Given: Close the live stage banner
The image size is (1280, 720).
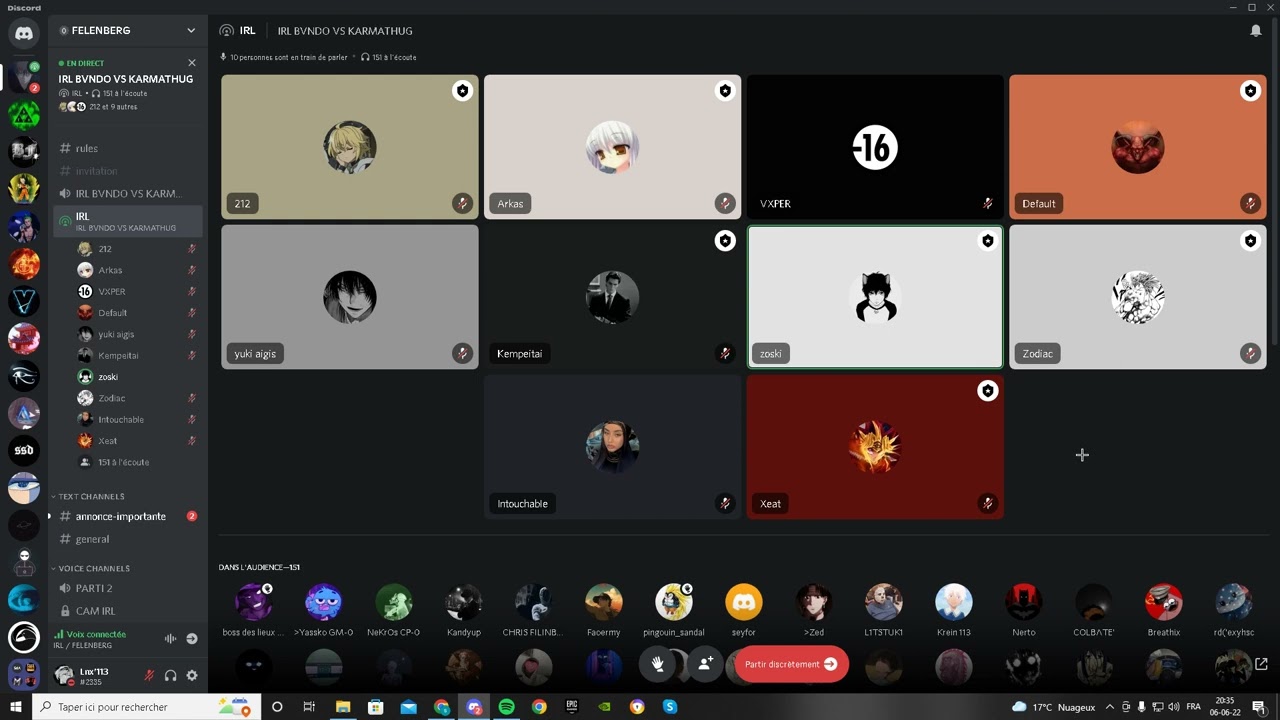Looking at the screenshot, I should click(x=192, y=63).
